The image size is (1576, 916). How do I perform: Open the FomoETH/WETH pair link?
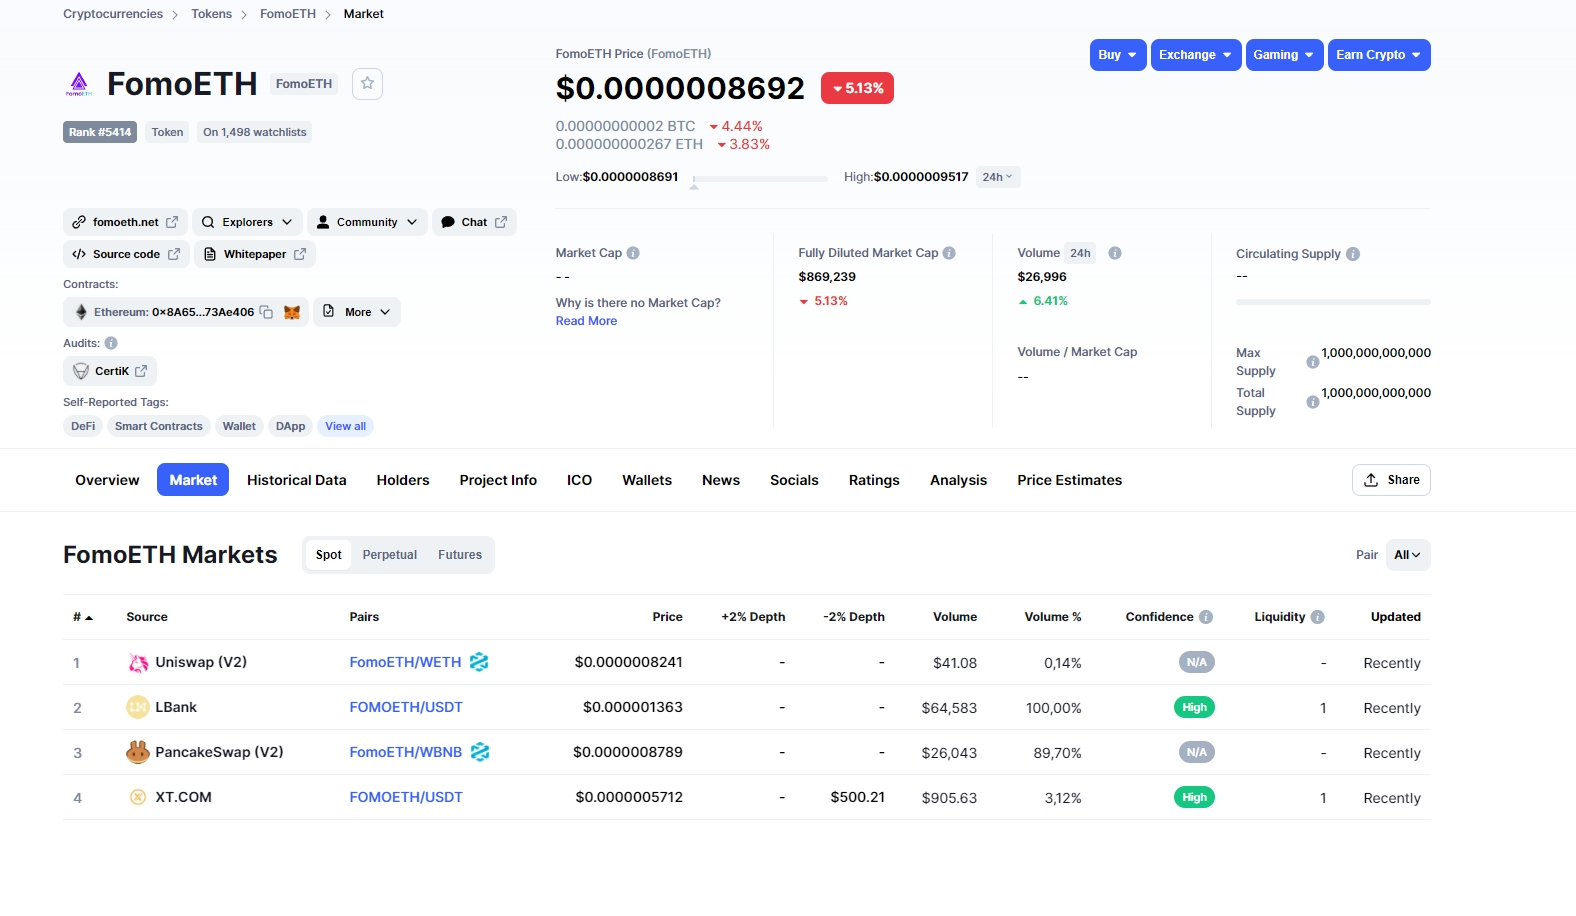point(405,662)
